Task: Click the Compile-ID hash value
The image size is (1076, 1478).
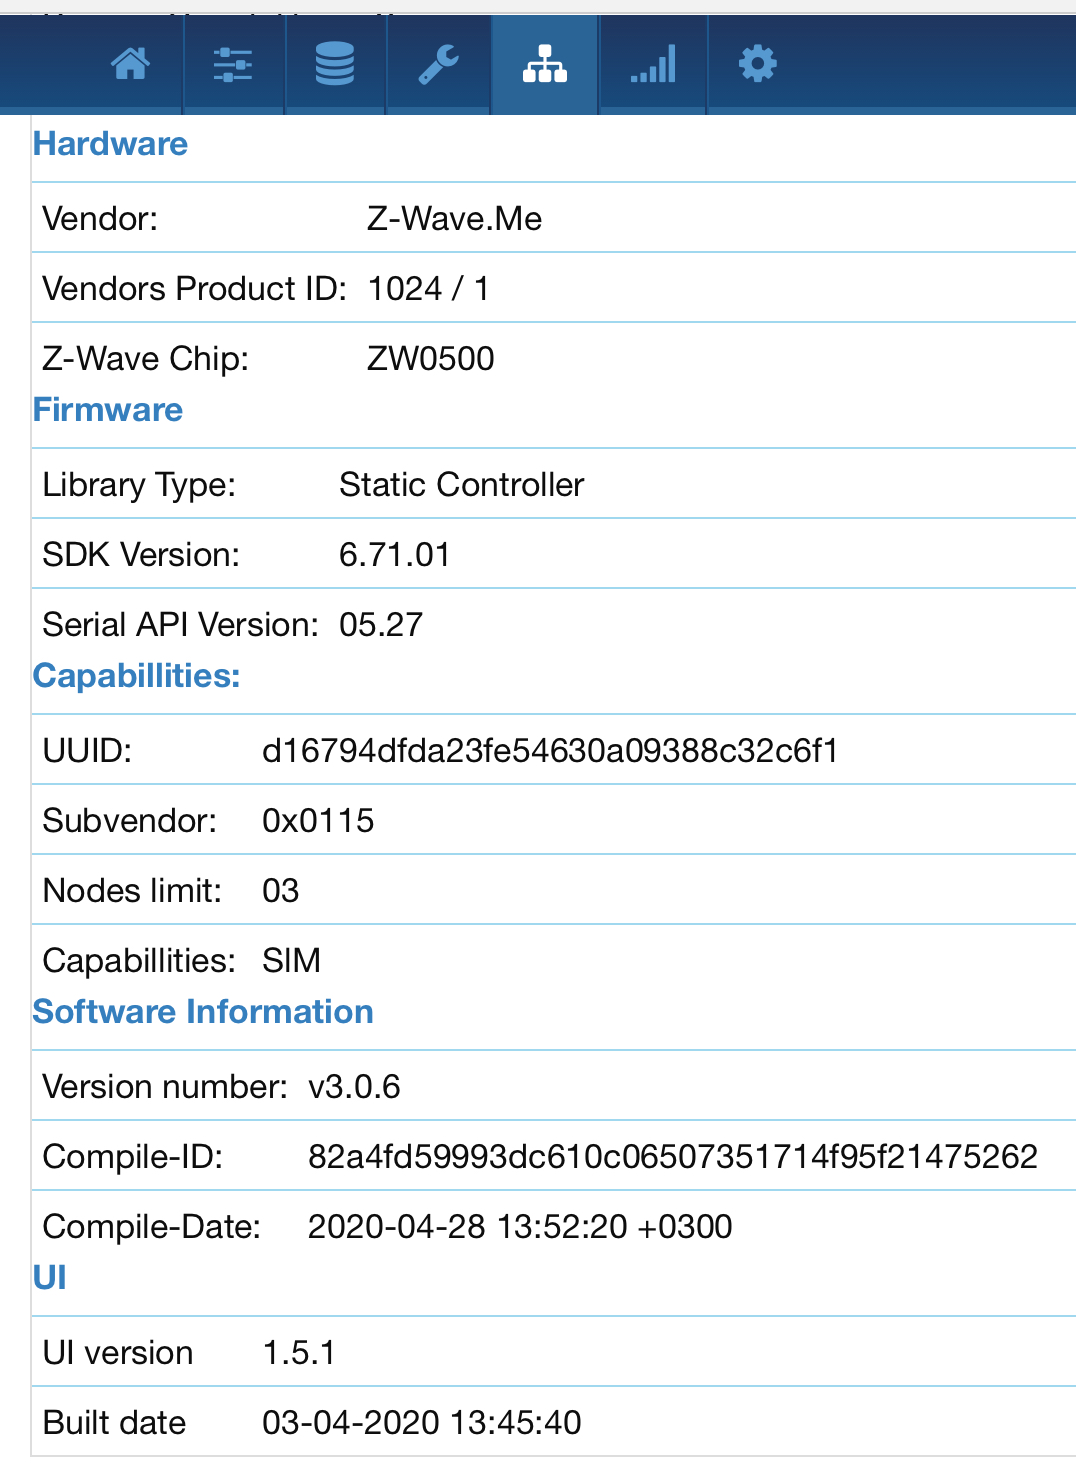Action: pyautogui.click(x=672, y=1157)
